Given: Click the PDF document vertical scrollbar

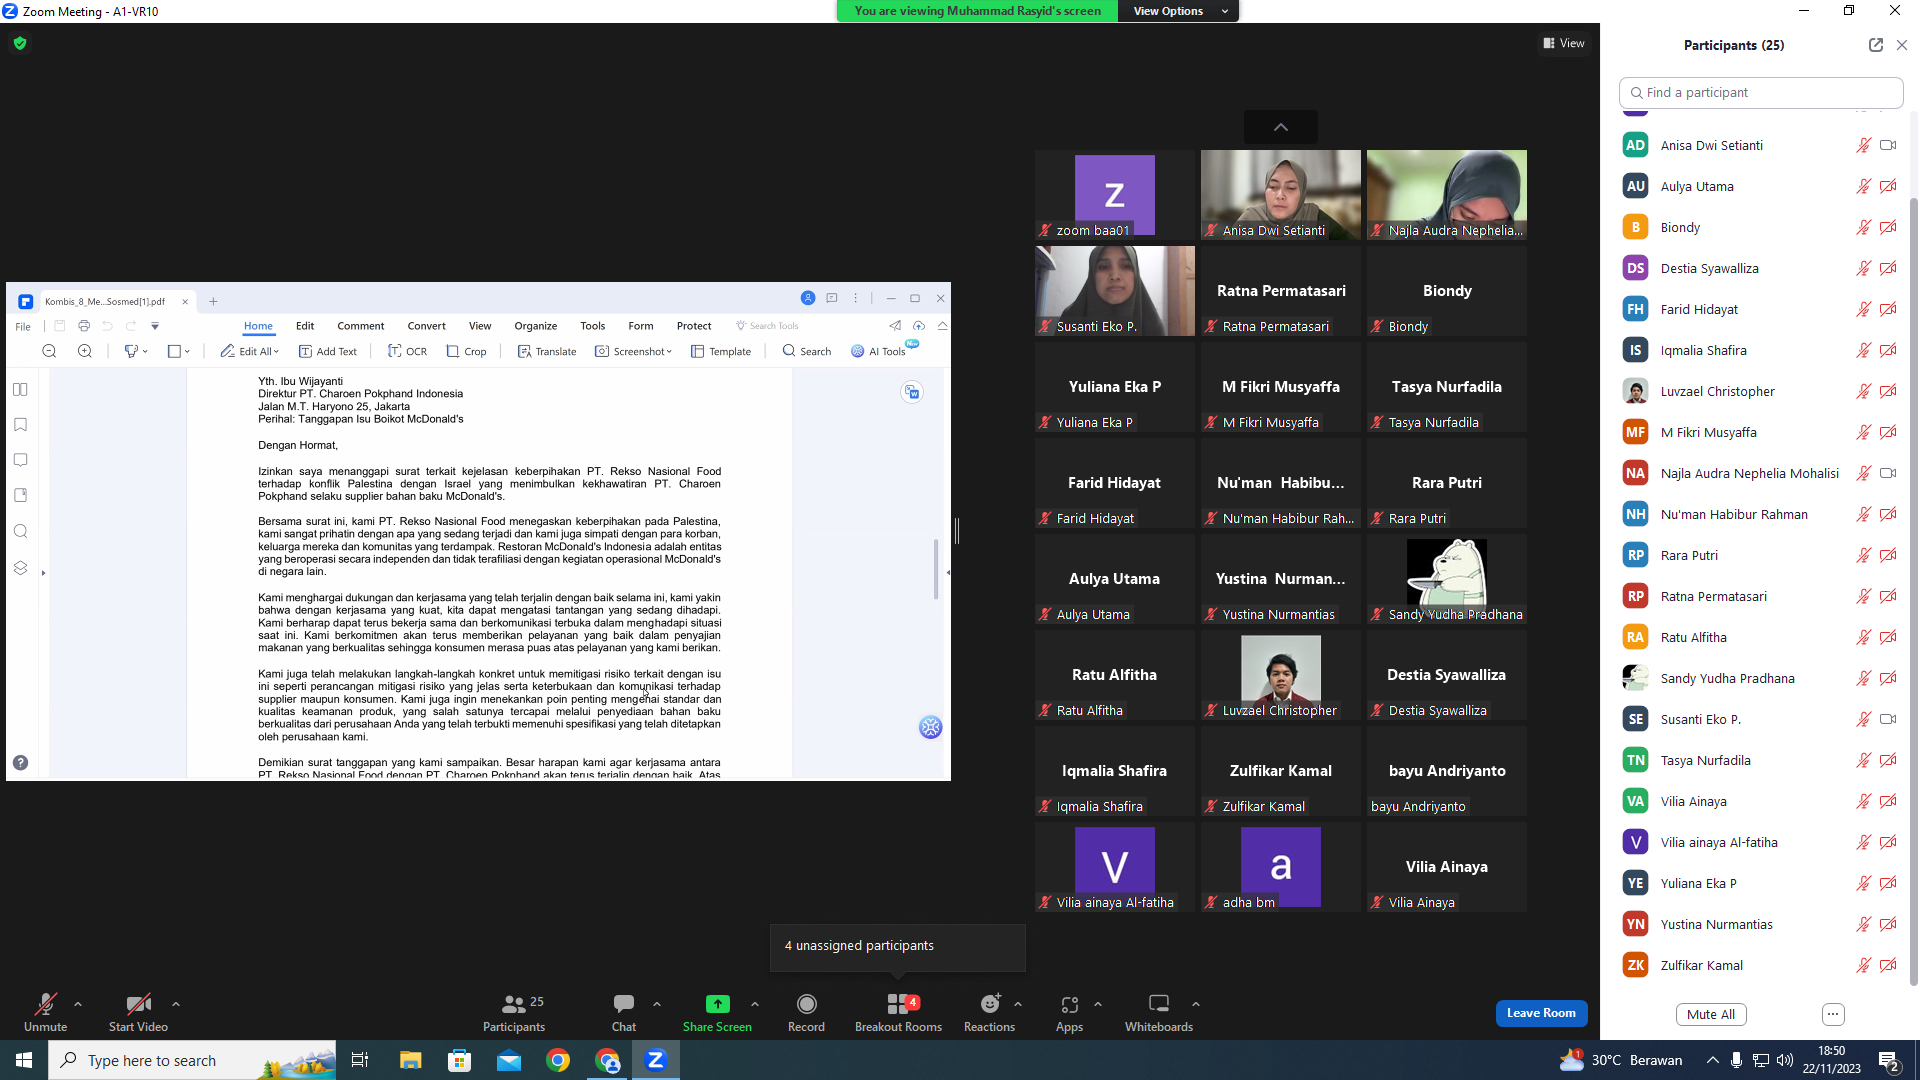Looking at the screenshot, I should click(x=936, y=569).
